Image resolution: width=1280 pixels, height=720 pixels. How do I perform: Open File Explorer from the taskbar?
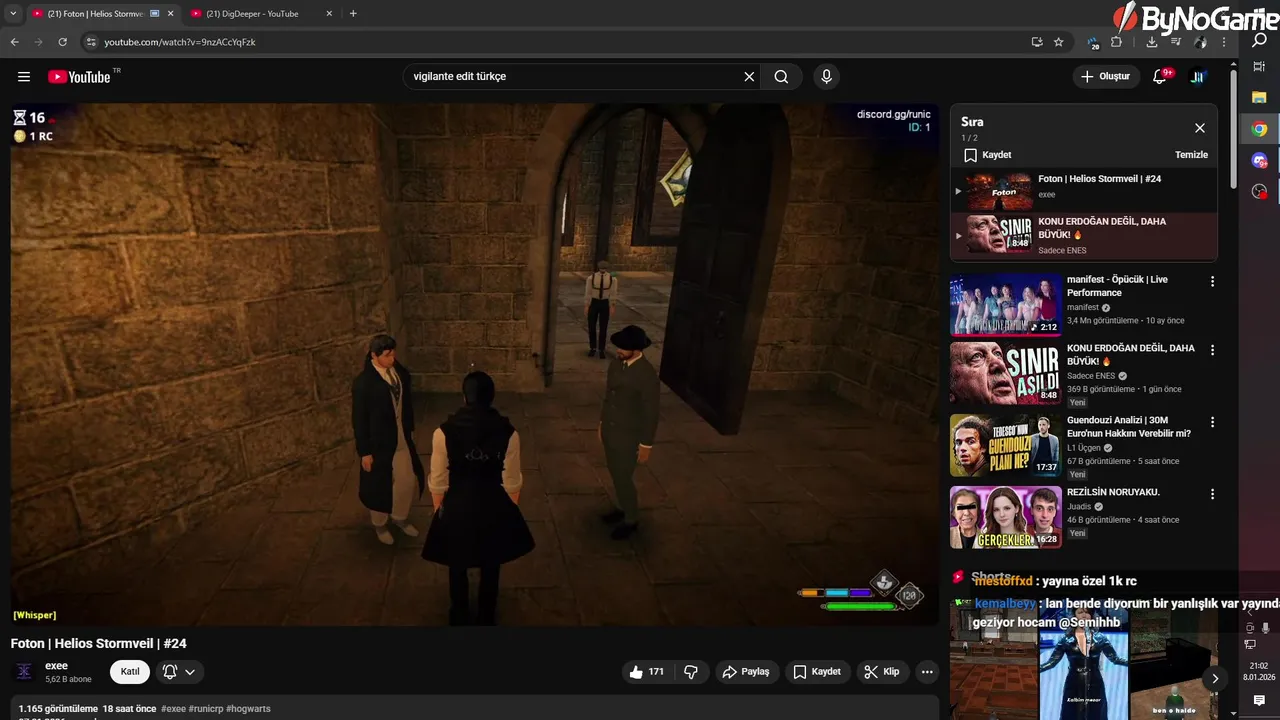(x=1259, y=97)
